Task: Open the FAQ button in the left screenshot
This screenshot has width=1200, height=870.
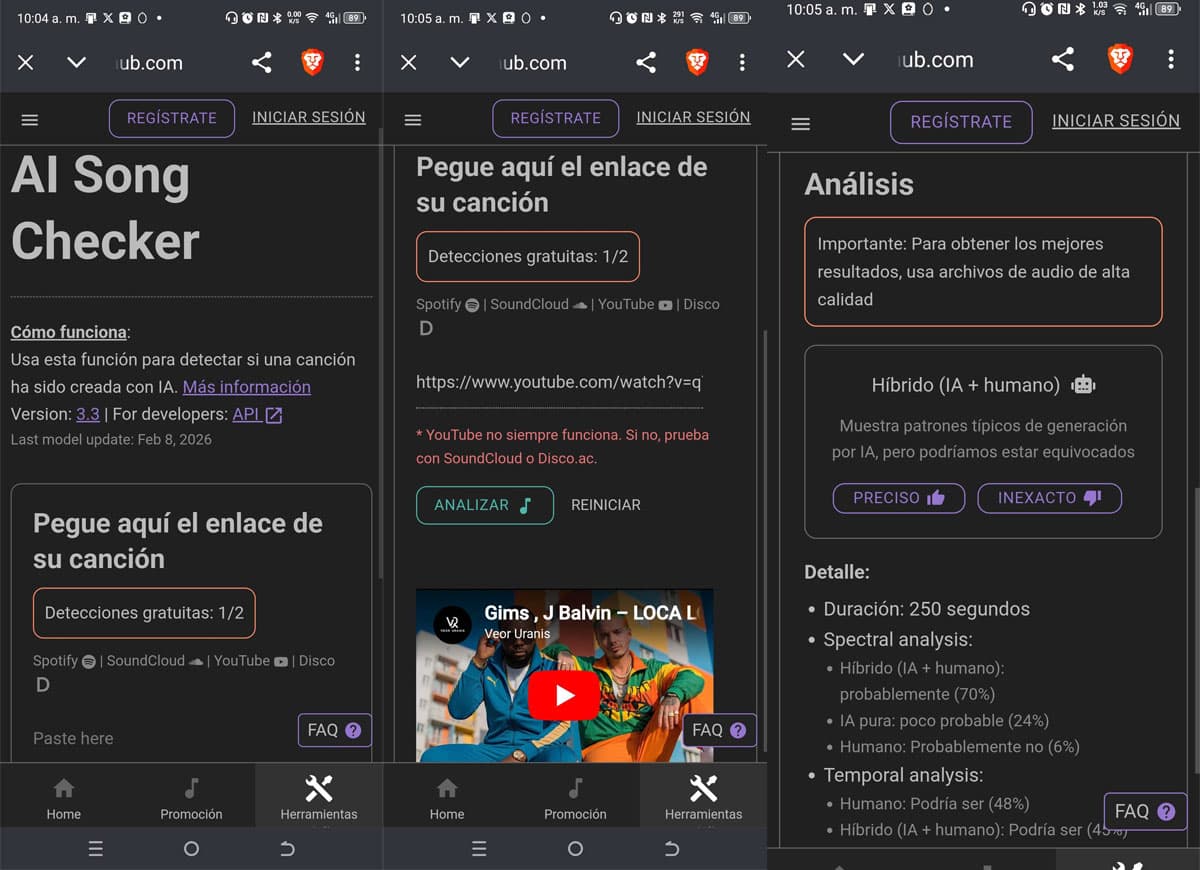Action: click(334, 730)
